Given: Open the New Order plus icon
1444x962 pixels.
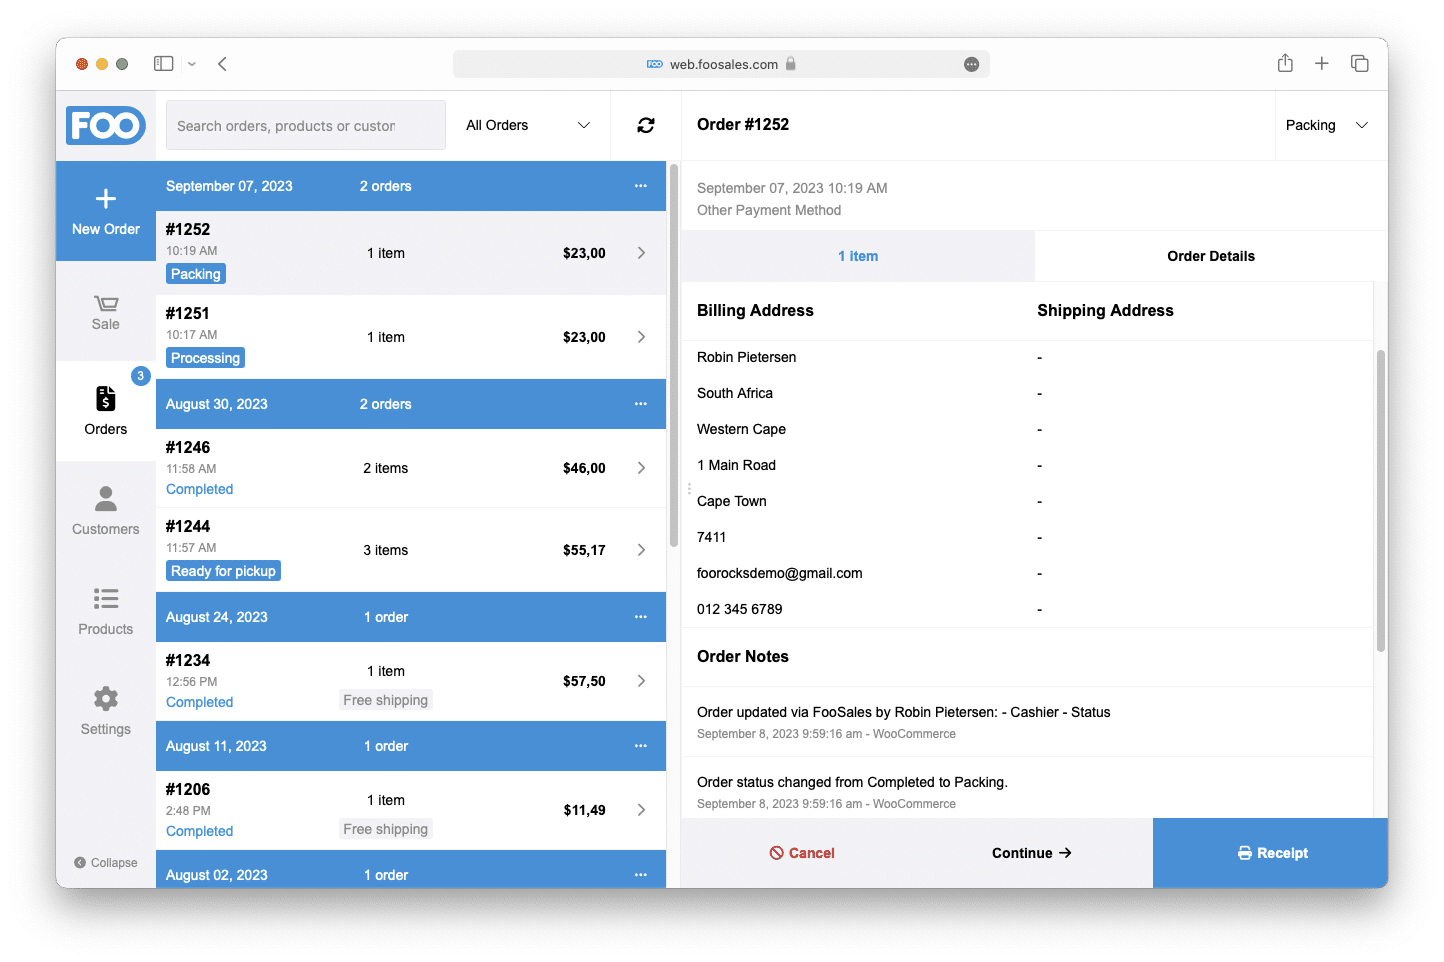Looking at the screenshot, I should click(x=106, y=199).
